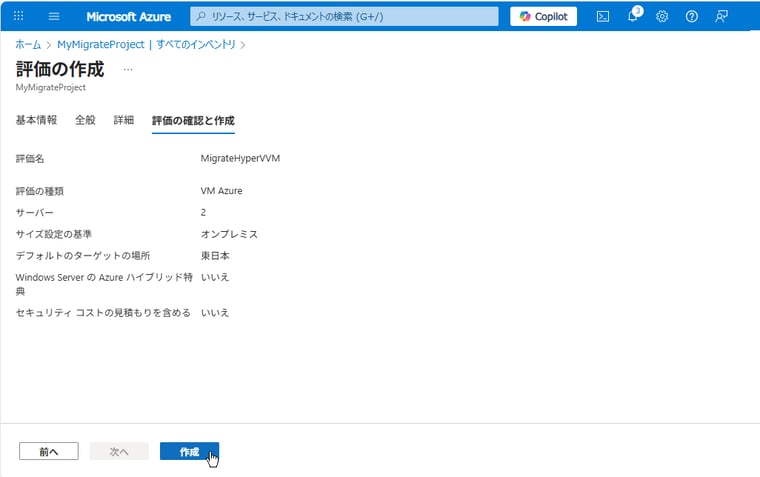
Task: Click the オンプレミス sizing value
Action: [229, 234]
